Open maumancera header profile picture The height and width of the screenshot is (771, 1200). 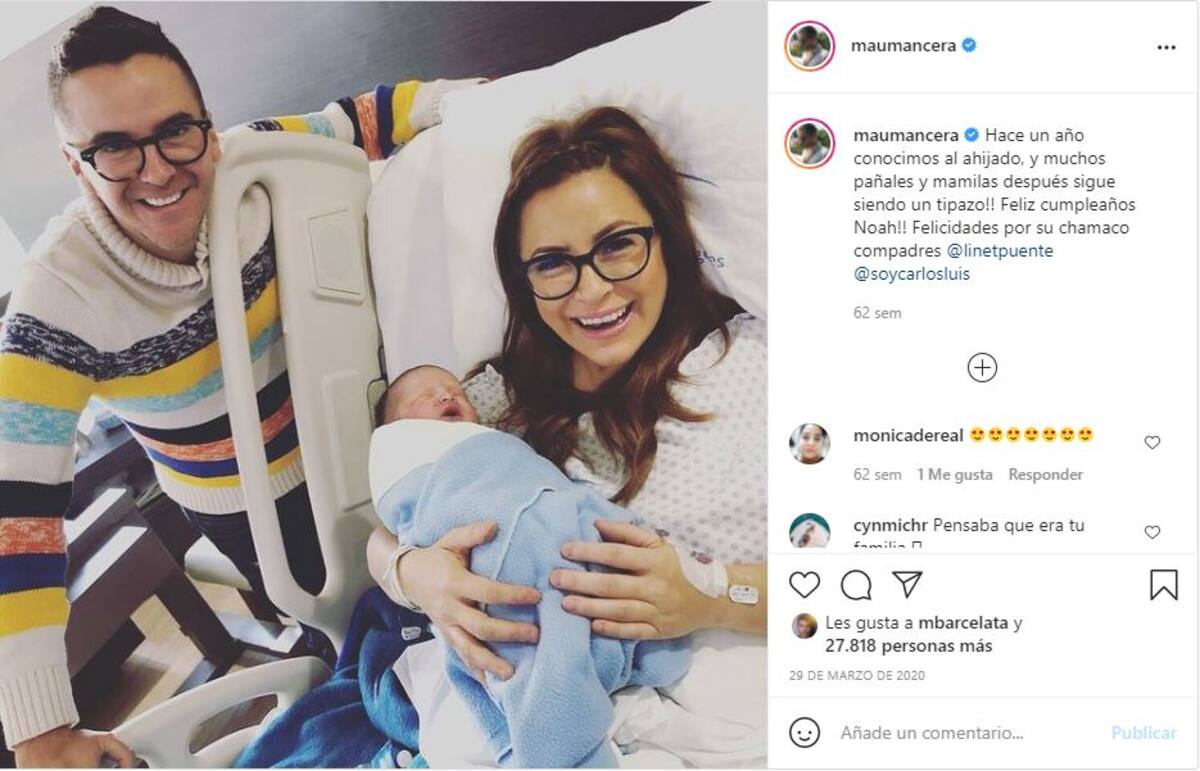(x=810, y=46)
